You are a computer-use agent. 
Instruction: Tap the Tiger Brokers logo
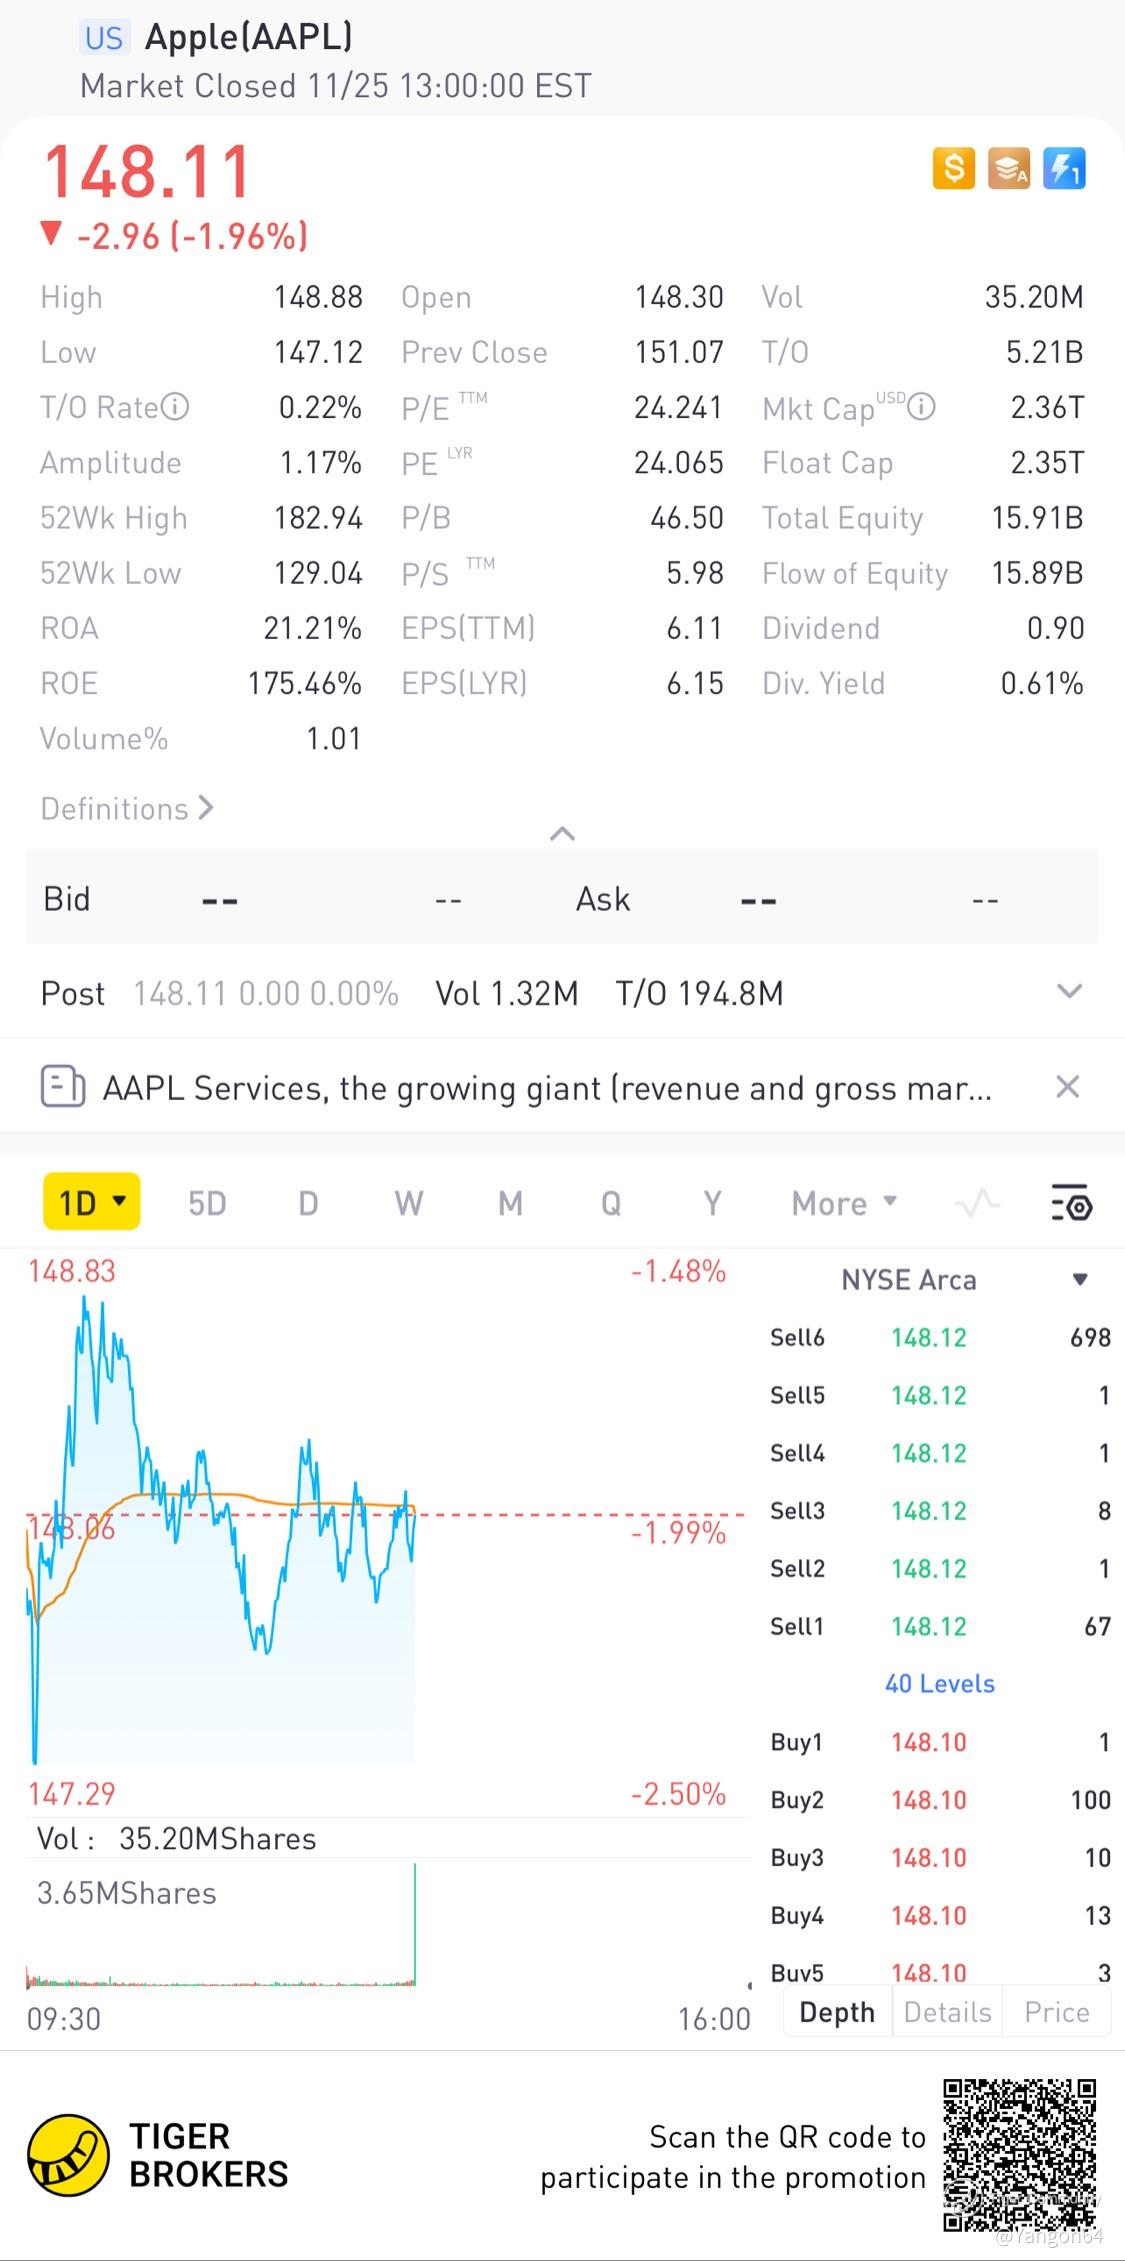tap(68, 2155)
